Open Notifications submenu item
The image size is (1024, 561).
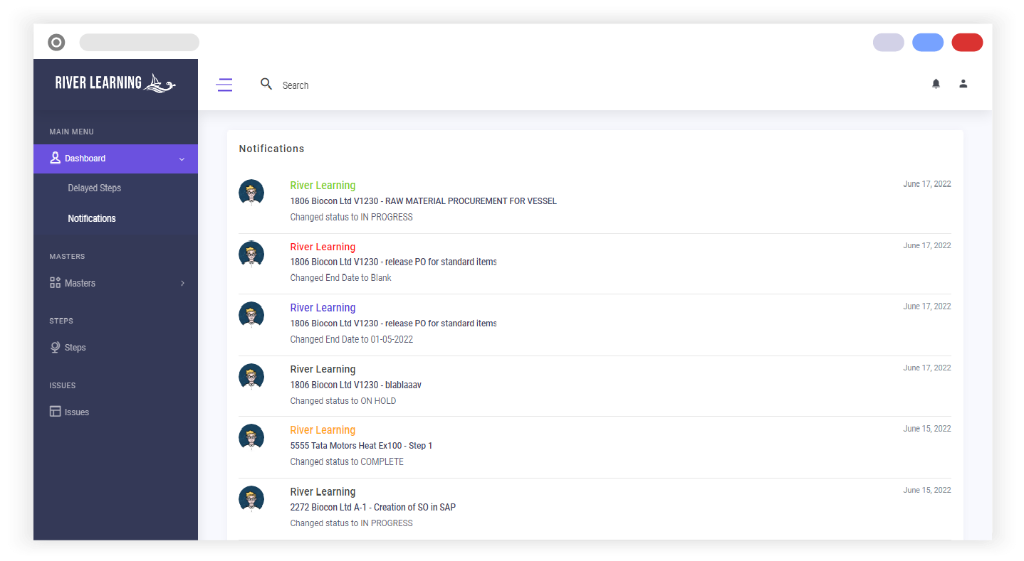click(91, 218)
